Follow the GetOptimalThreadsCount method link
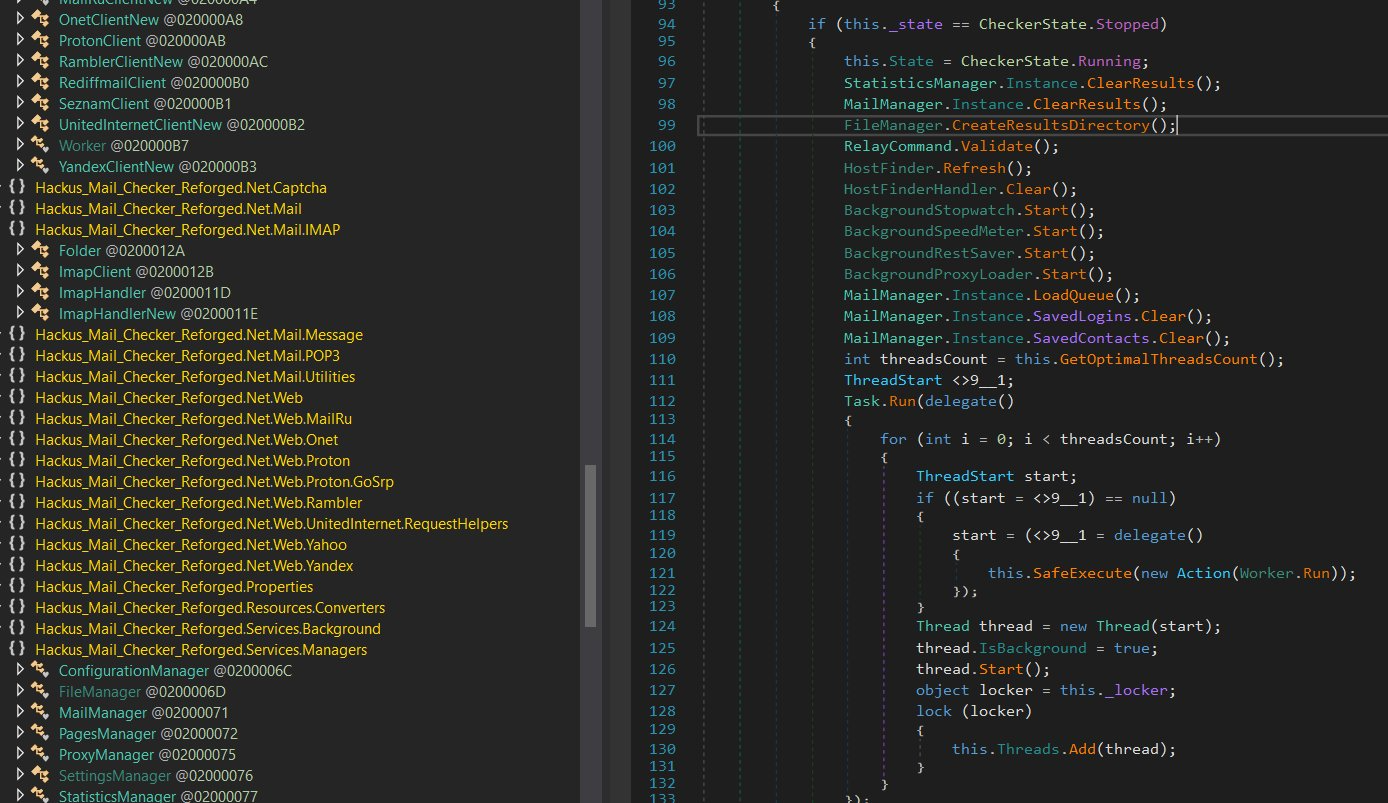This screenshot has width=1388, height=803. coord(1159,359)
